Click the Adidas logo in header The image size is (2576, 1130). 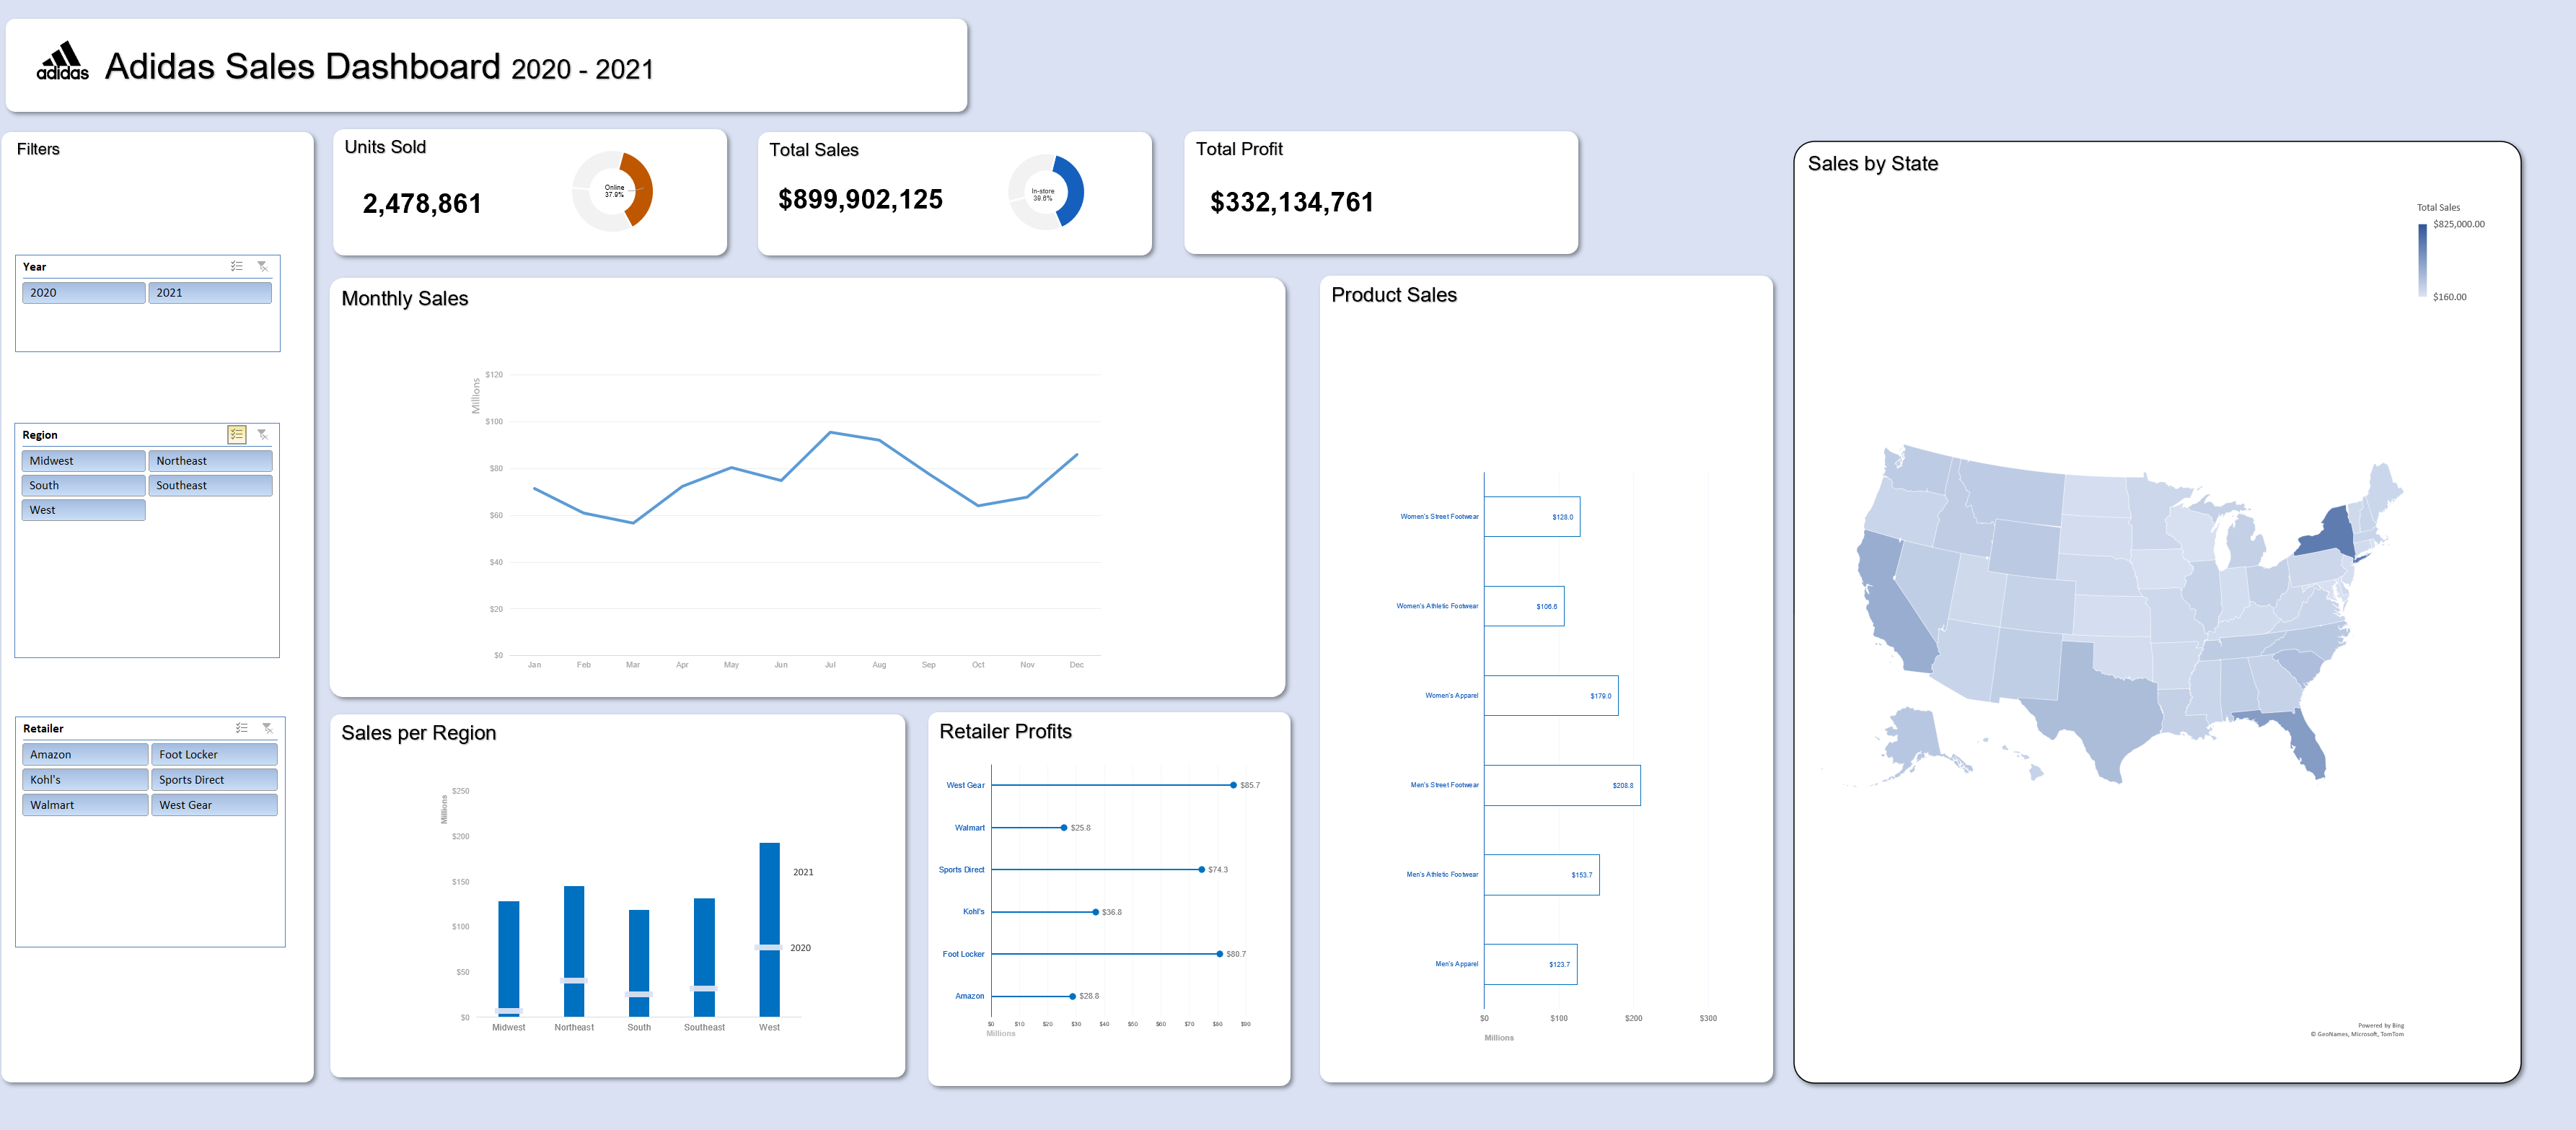tap(63, 61)
